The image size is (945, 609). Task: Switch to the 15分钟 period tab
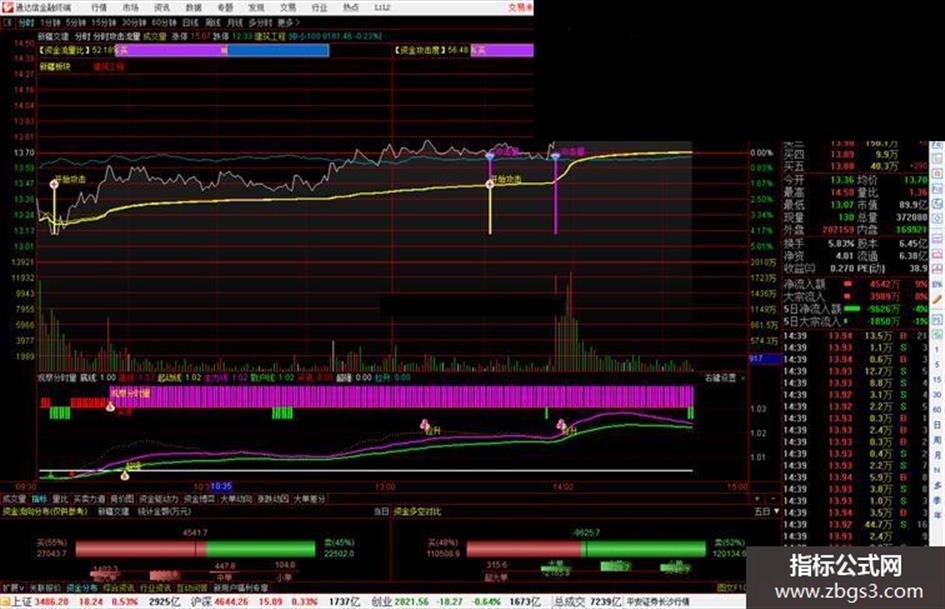point(104,22)
